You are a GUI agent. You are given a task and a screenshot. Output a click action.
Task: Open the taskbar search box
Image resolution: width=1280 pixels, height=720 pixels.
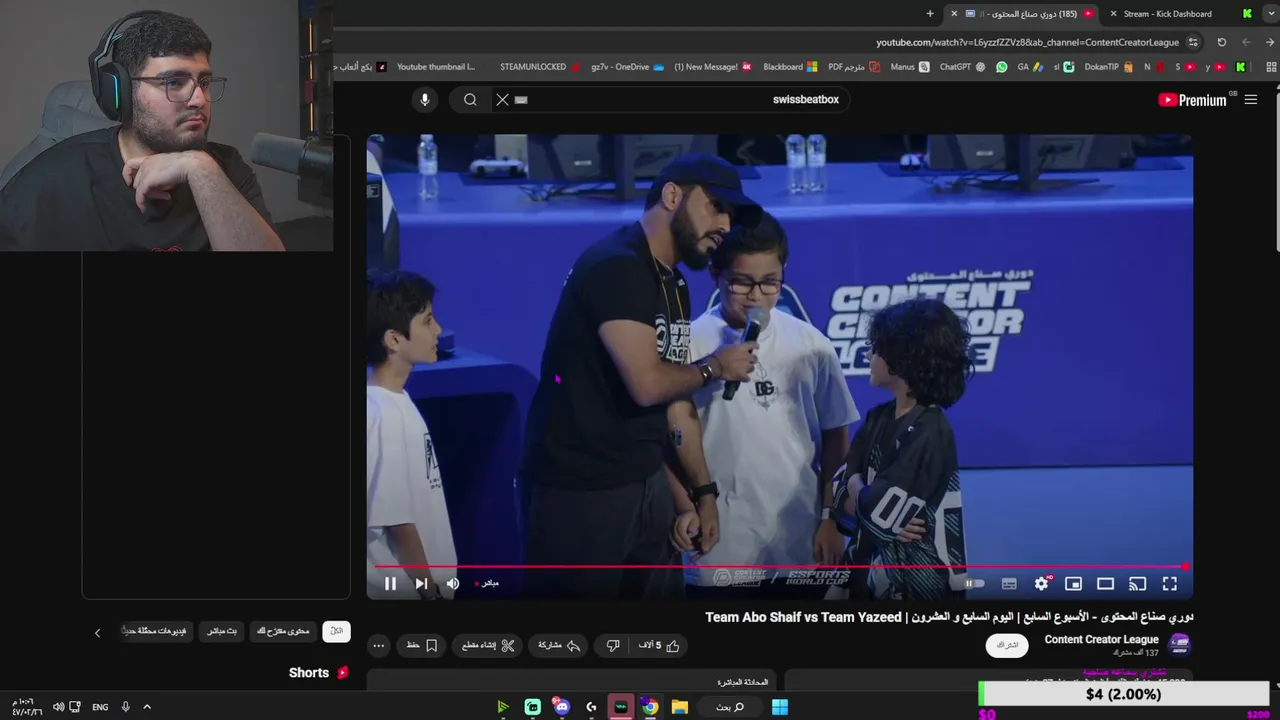click(730, 707)
